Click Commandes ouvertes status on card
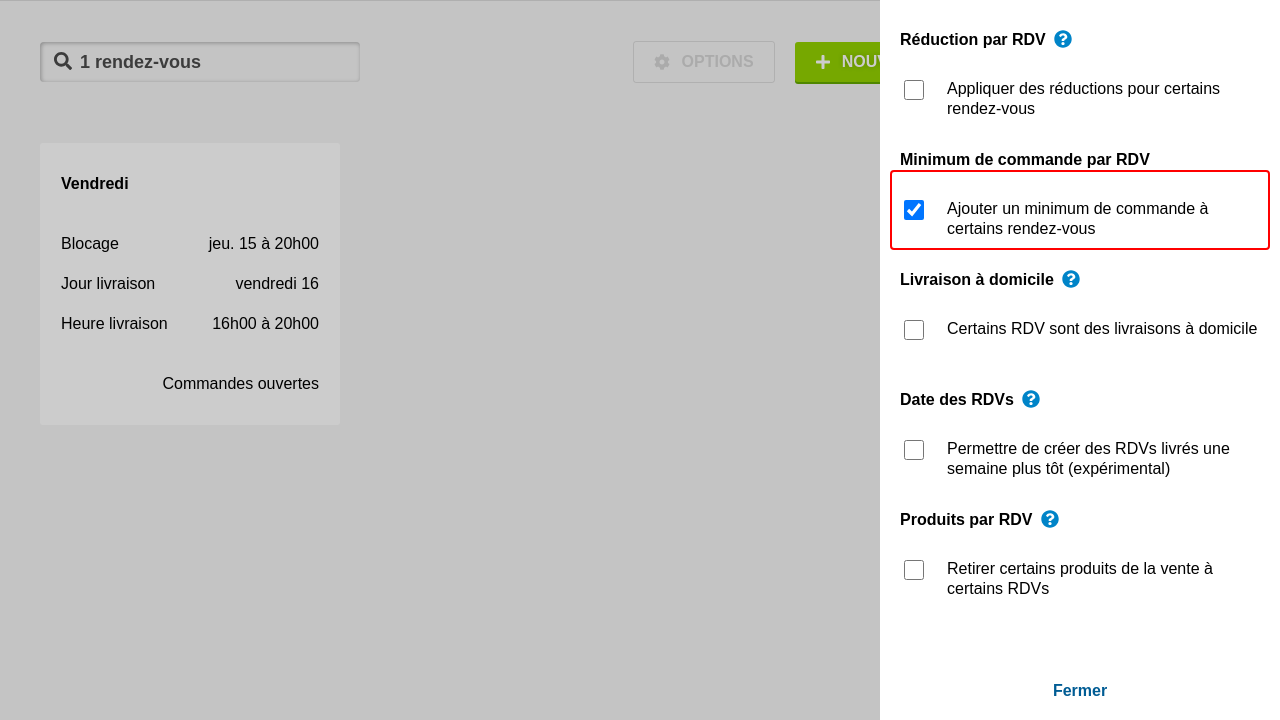1280x720 pixels. [x=240, y=384]
